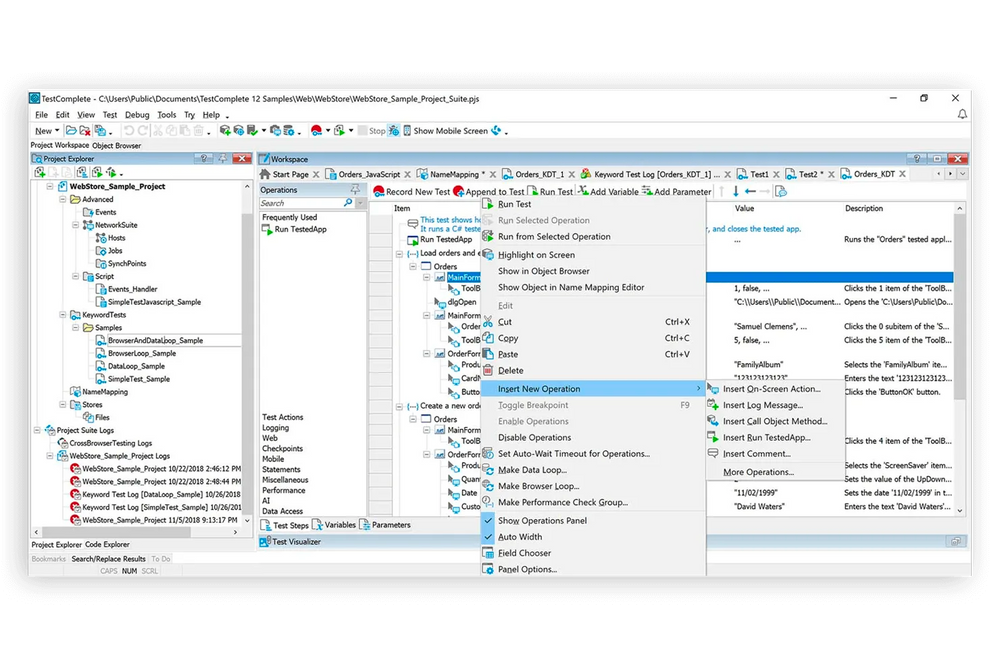Screen dimensions: 1000x667
Task: Click the Record New Test icon
Action: tap(378, 192)
